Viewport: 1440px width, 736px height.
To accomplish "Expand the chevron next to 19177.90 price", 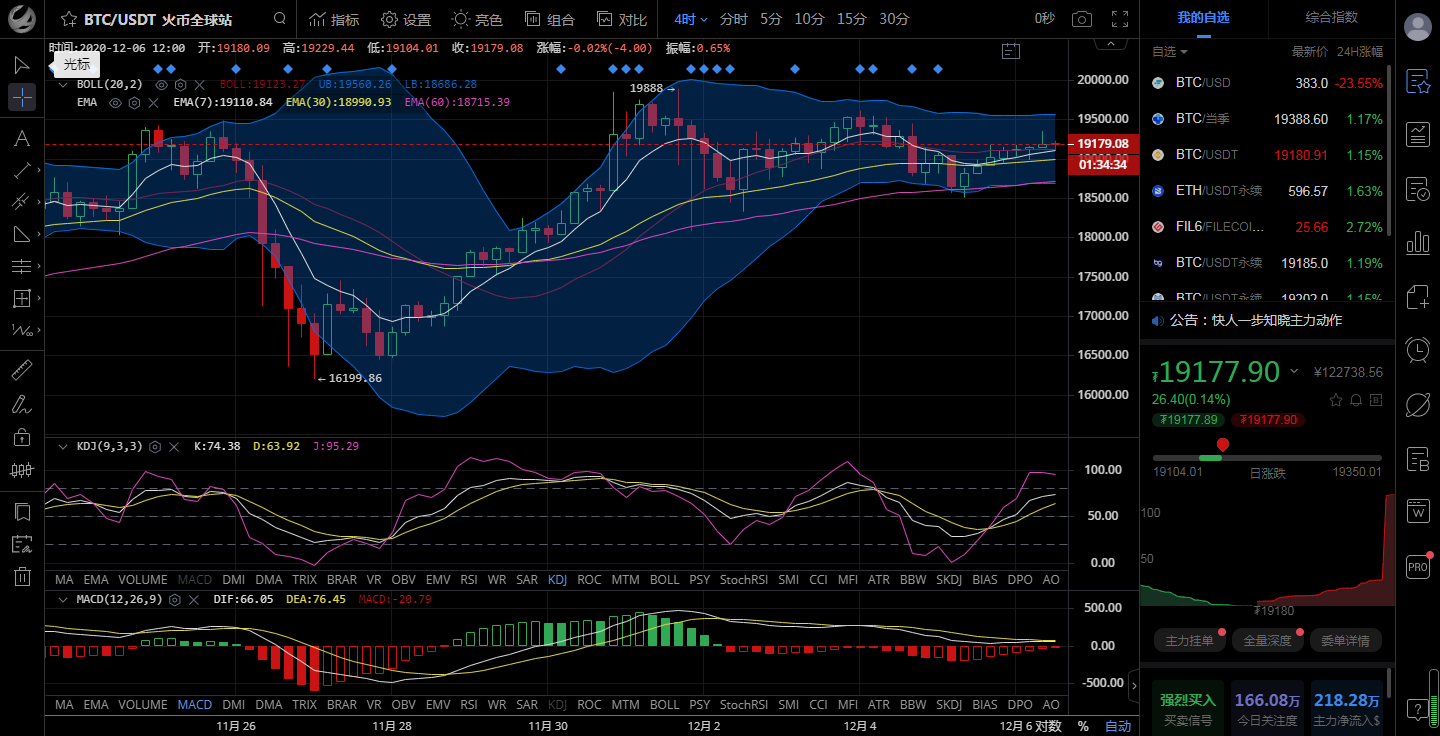I will [x=1294, y=371].
